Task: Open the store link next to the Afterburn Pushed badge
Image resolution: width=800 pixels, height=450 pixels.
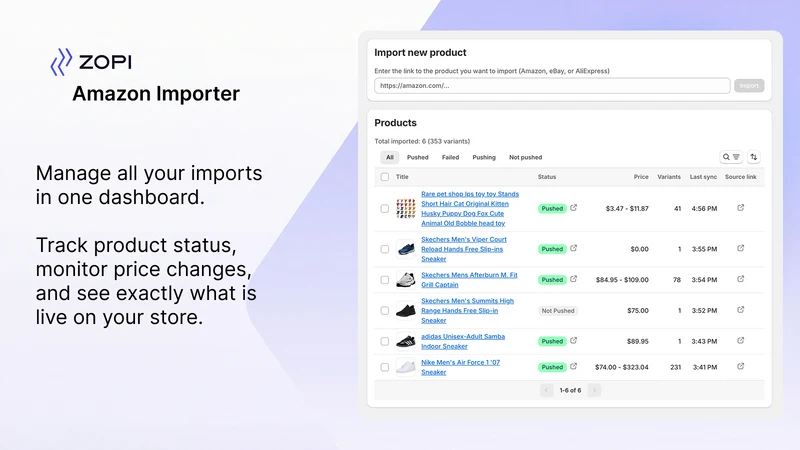Action: [573, 279]
